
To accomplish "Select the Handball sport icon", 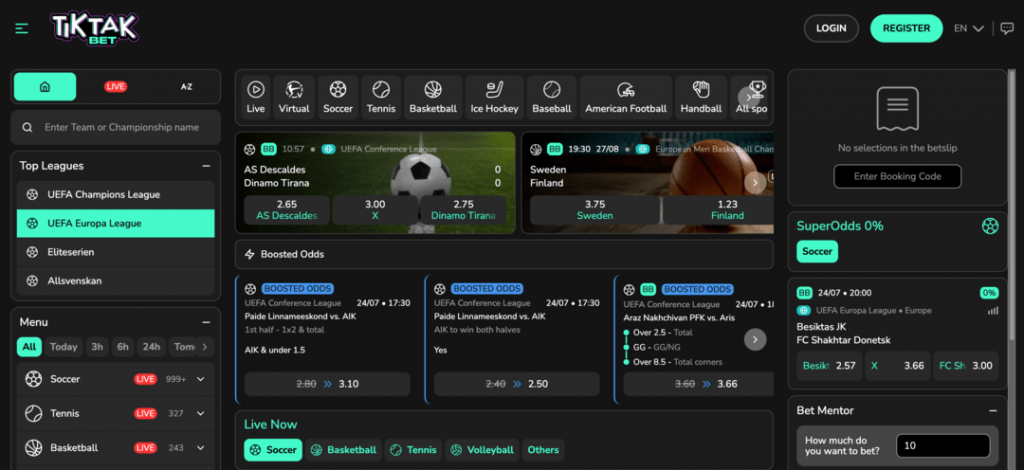I will click(701, 97).
